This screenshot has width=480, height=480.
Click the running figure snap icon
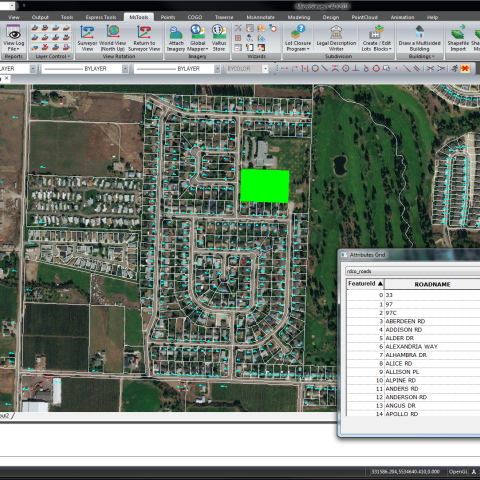pyautogui.click(x=455, y=68)
